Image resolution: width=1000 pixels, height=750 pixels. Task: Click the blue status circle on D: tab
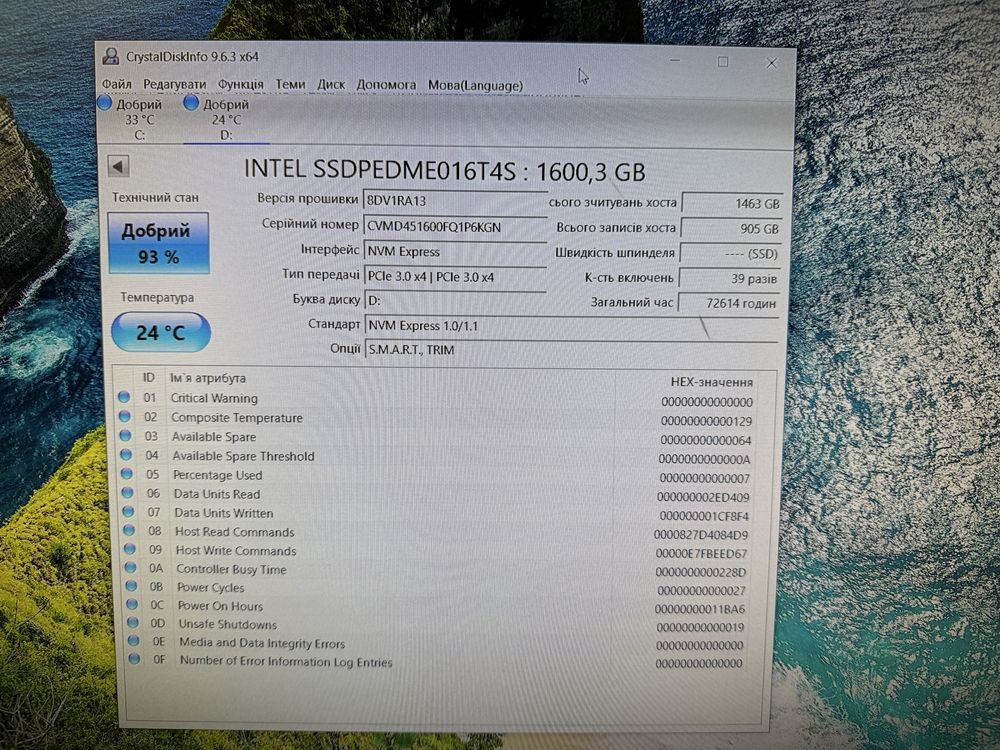pyautogui.click(x=190, y=102)
